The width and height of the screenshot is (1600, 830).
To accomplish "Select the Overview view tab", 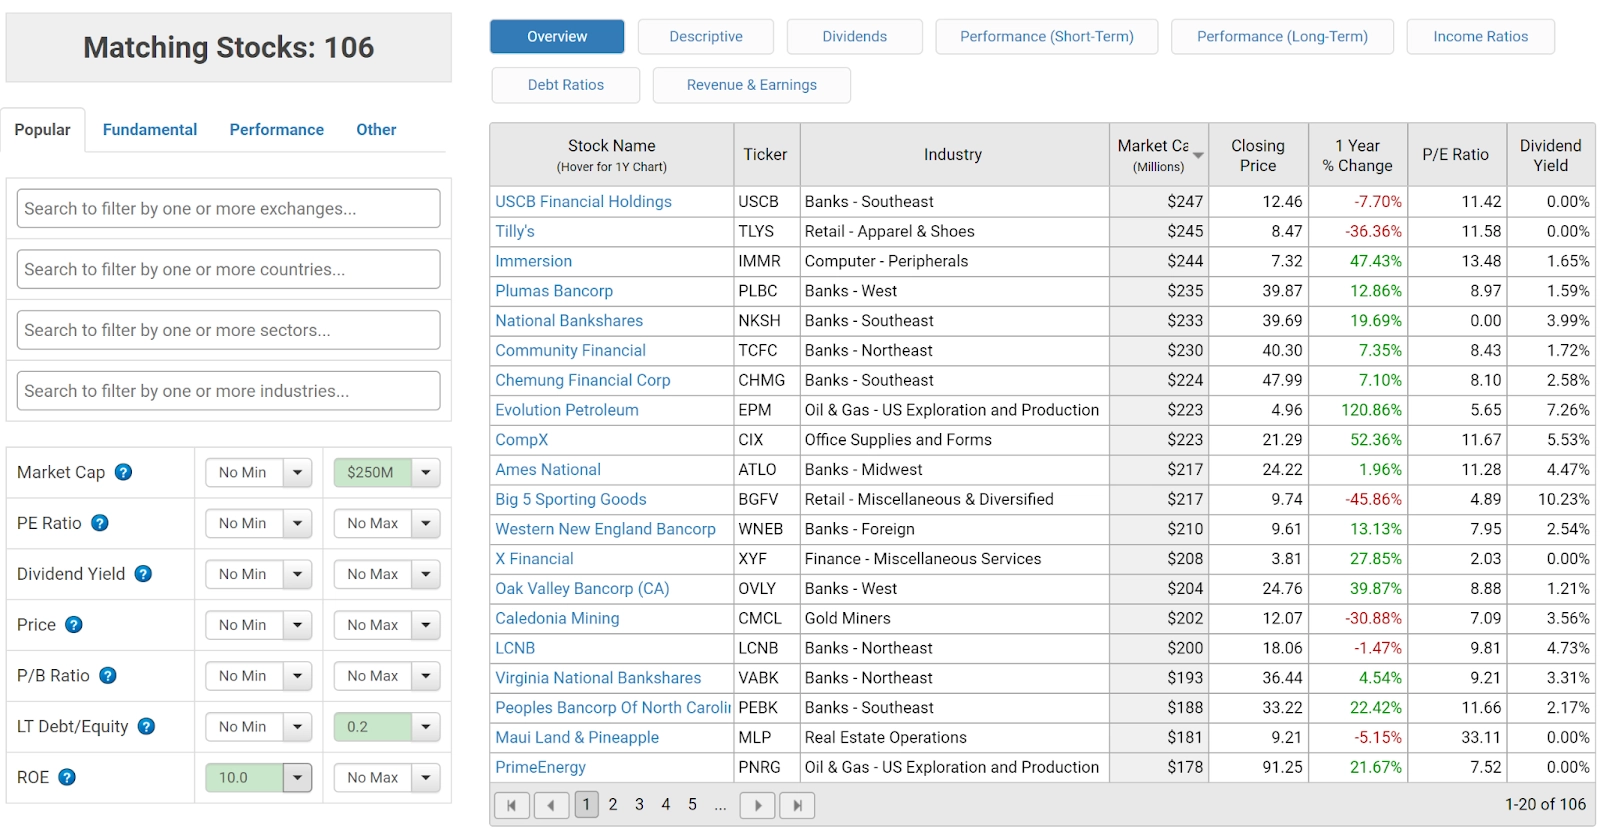I will point(557,37).
